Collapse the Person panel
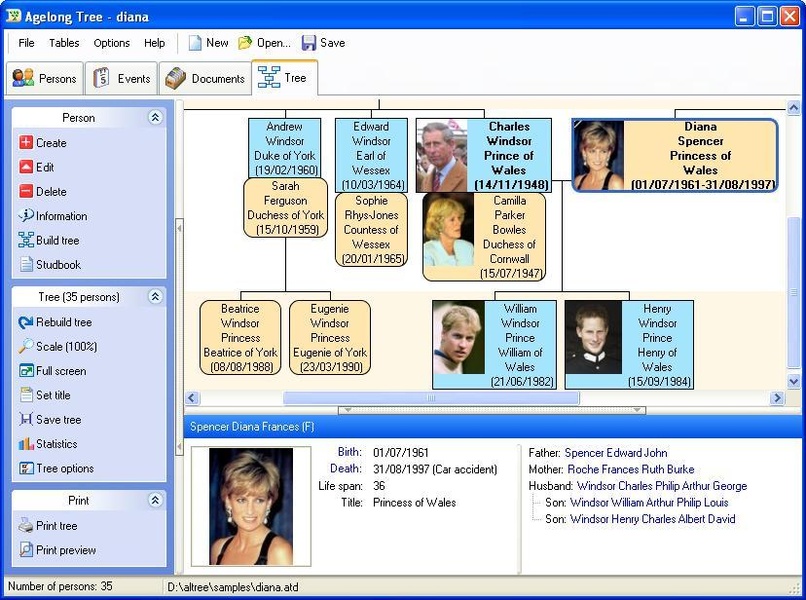The image size is (806, 600). (x=155, y=117)
